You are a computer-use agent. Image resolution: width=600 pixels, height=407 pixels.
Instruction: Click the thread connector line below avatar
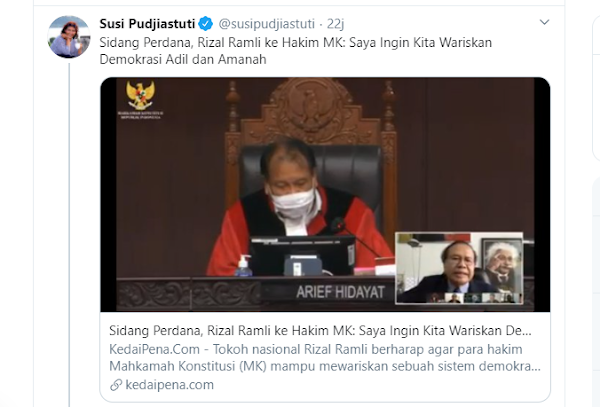[x=69, y=234]
